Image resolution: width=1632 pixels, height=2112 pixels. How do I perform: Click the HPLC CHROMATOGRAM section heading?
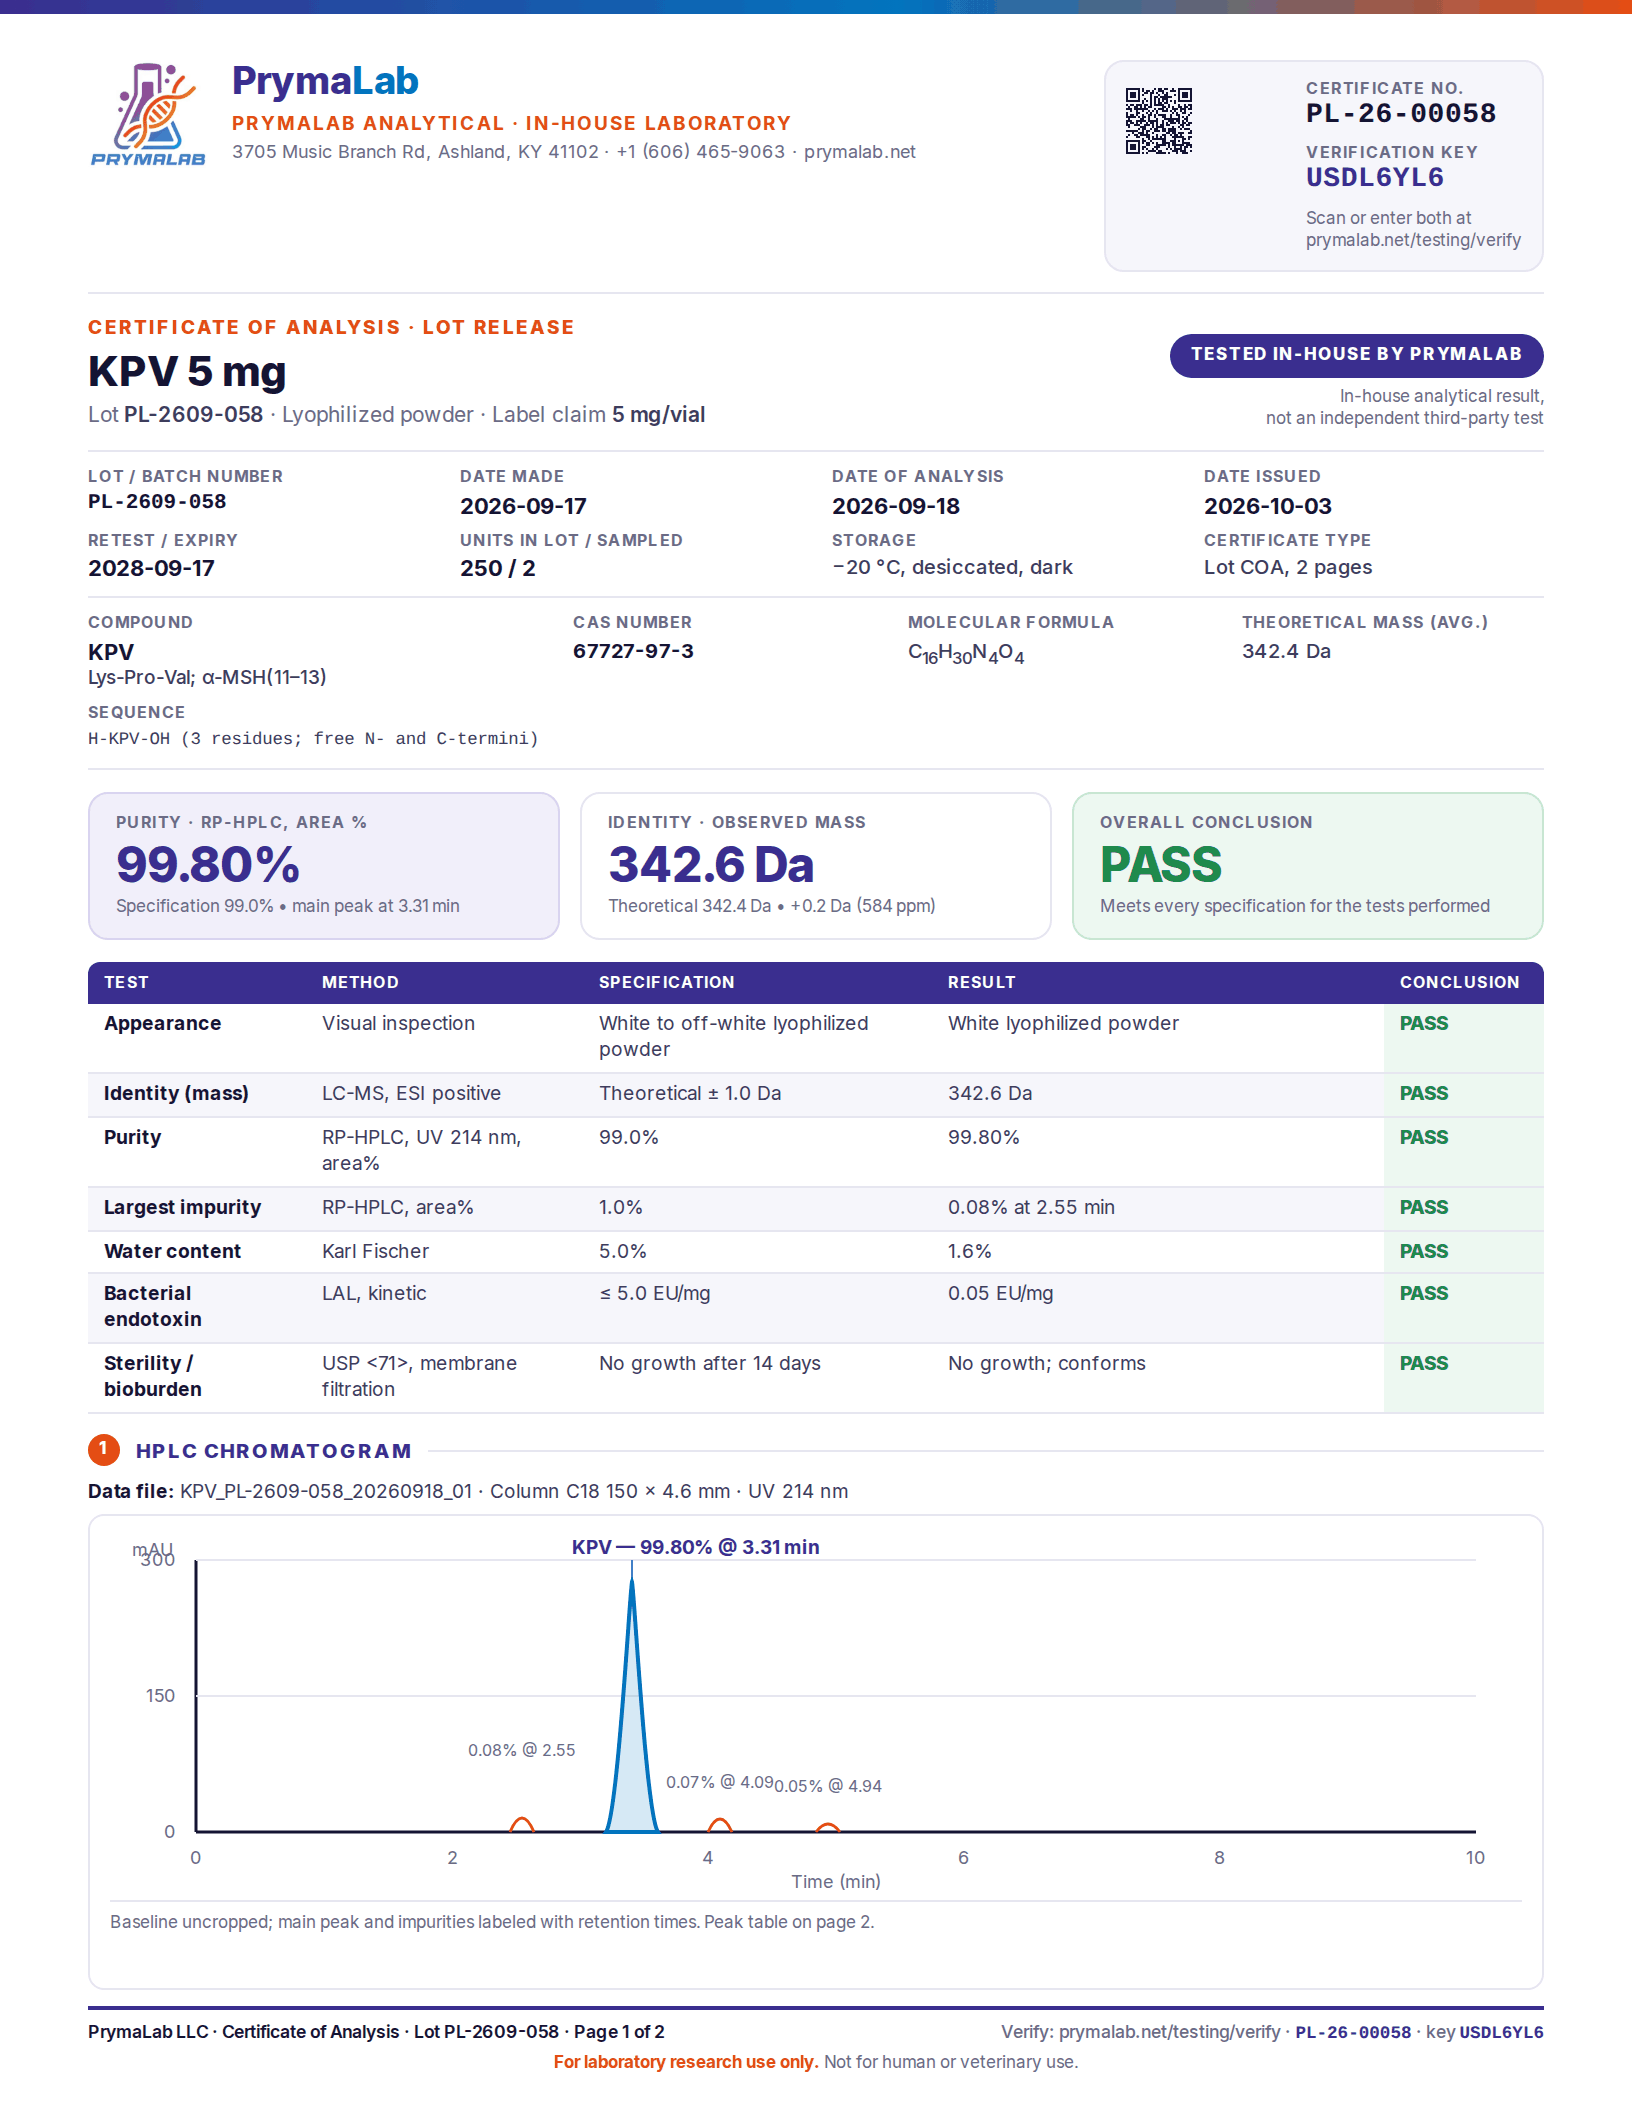coord(274,1450)
